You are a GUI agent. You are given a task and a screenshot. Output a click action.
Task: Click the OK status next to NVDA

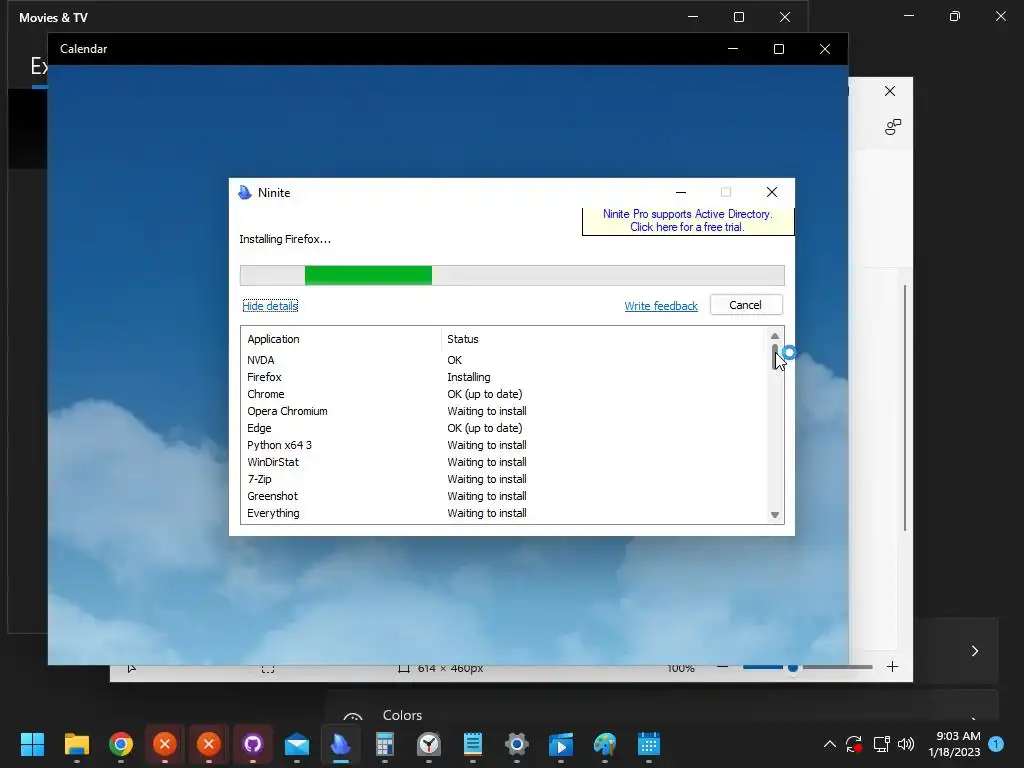455,360
